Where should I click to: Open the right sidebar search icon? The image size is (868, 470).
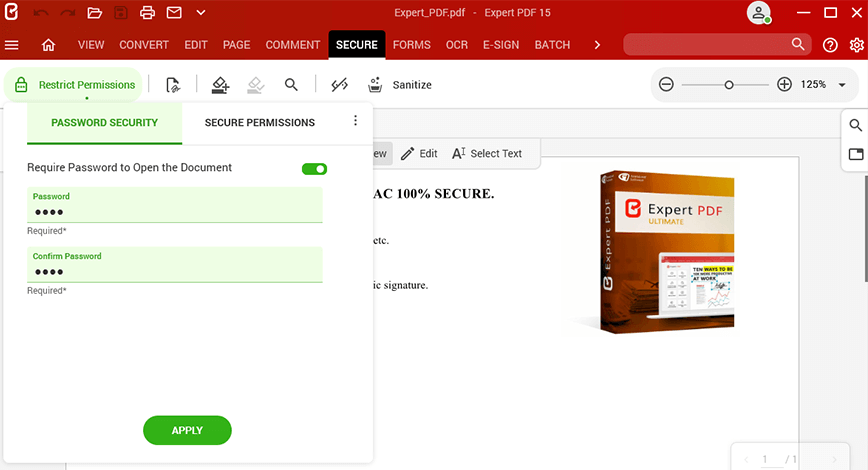(x=855, y=125)
